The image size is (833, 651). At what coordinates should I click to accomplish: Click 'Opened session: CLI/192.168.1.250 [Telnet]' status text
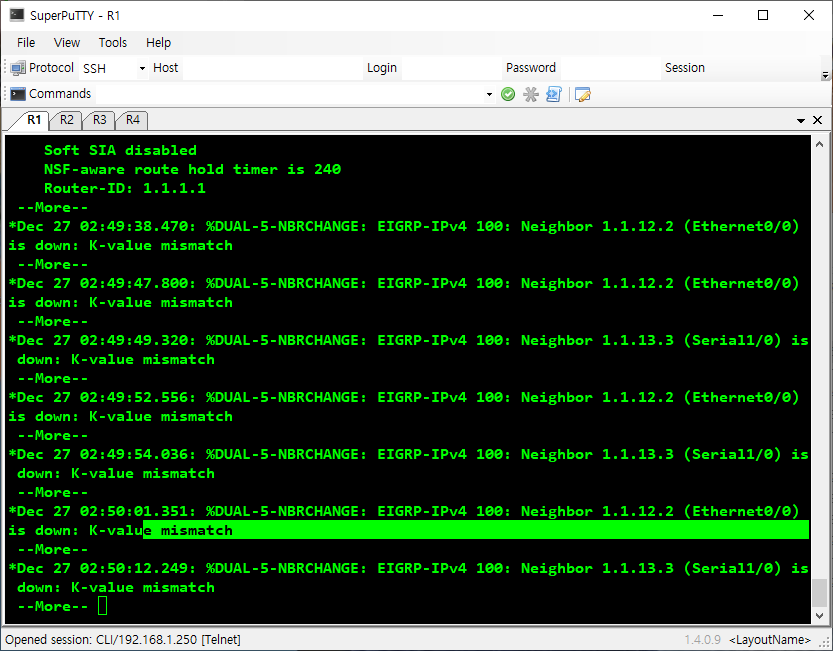point(123,639)
